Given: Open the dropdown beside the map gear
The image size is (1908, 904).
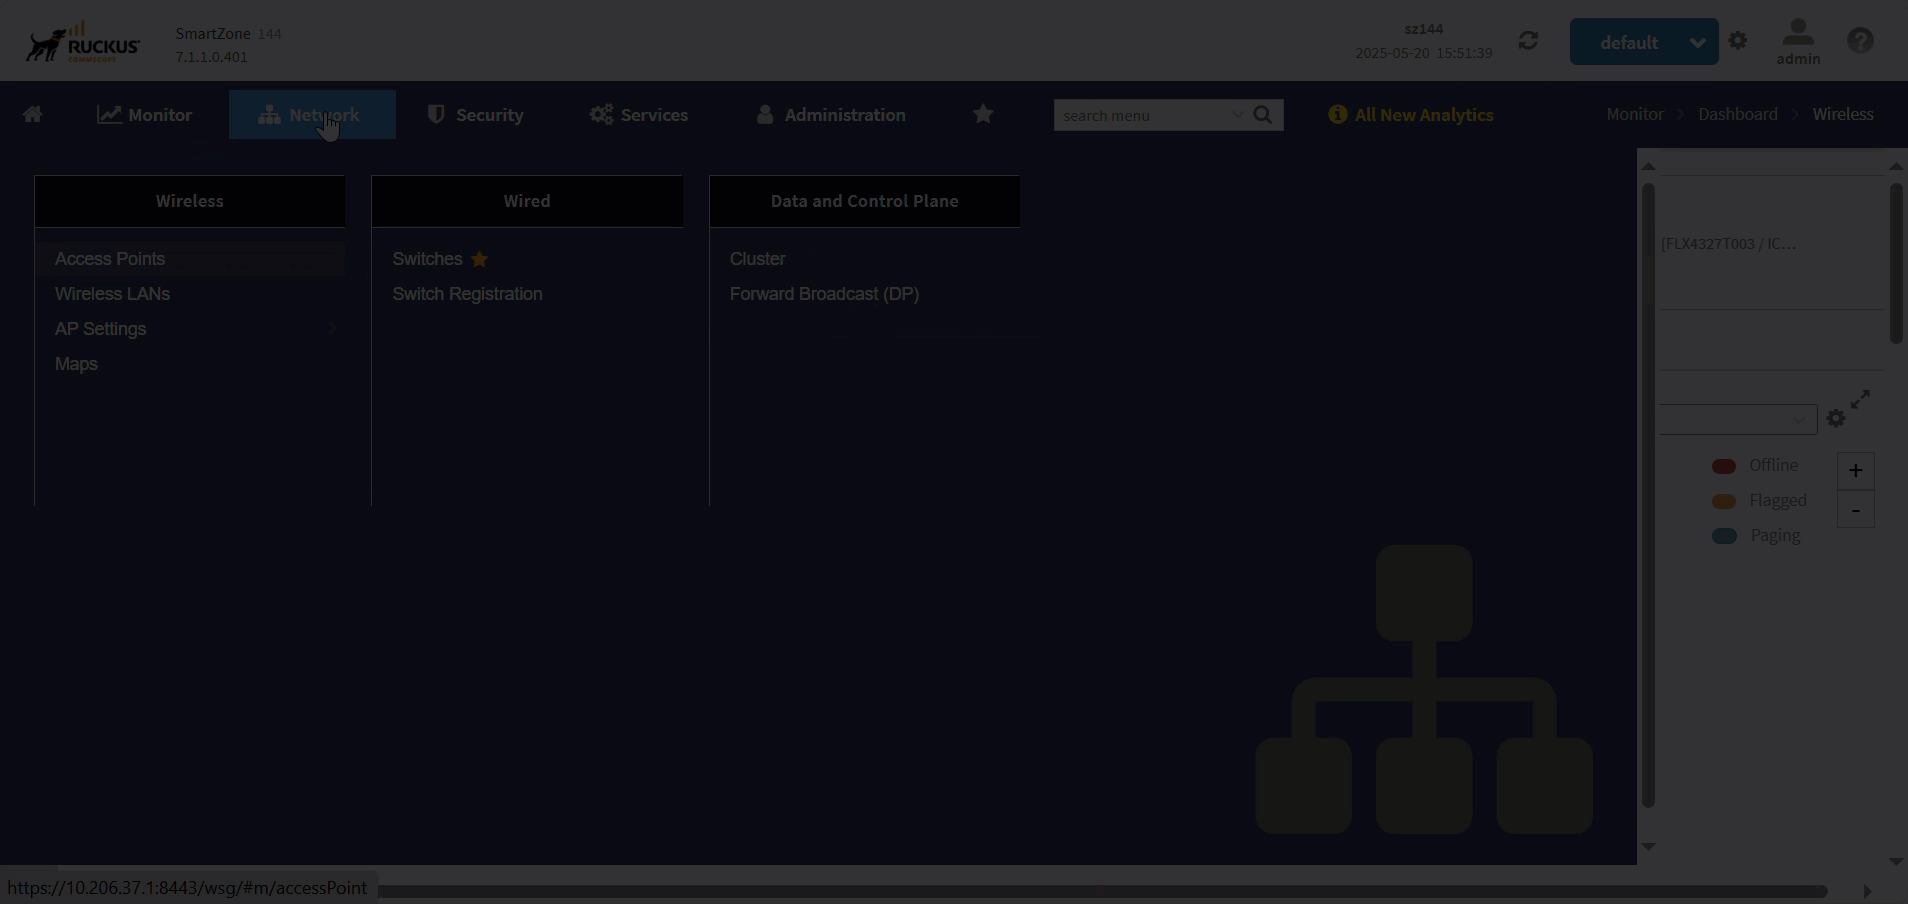Looking at the screenshot, I should 1739,420.
